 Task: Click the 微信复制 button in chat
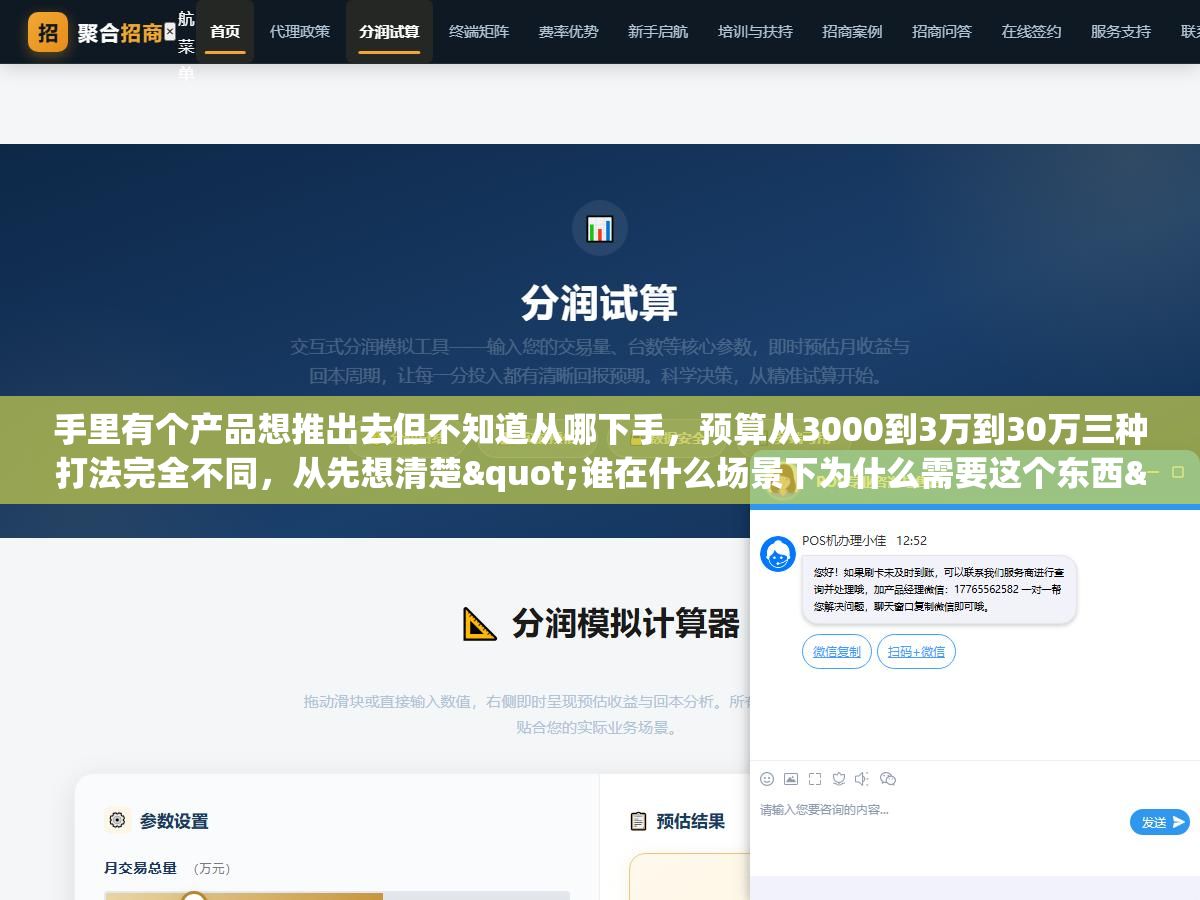coord(837,651)
